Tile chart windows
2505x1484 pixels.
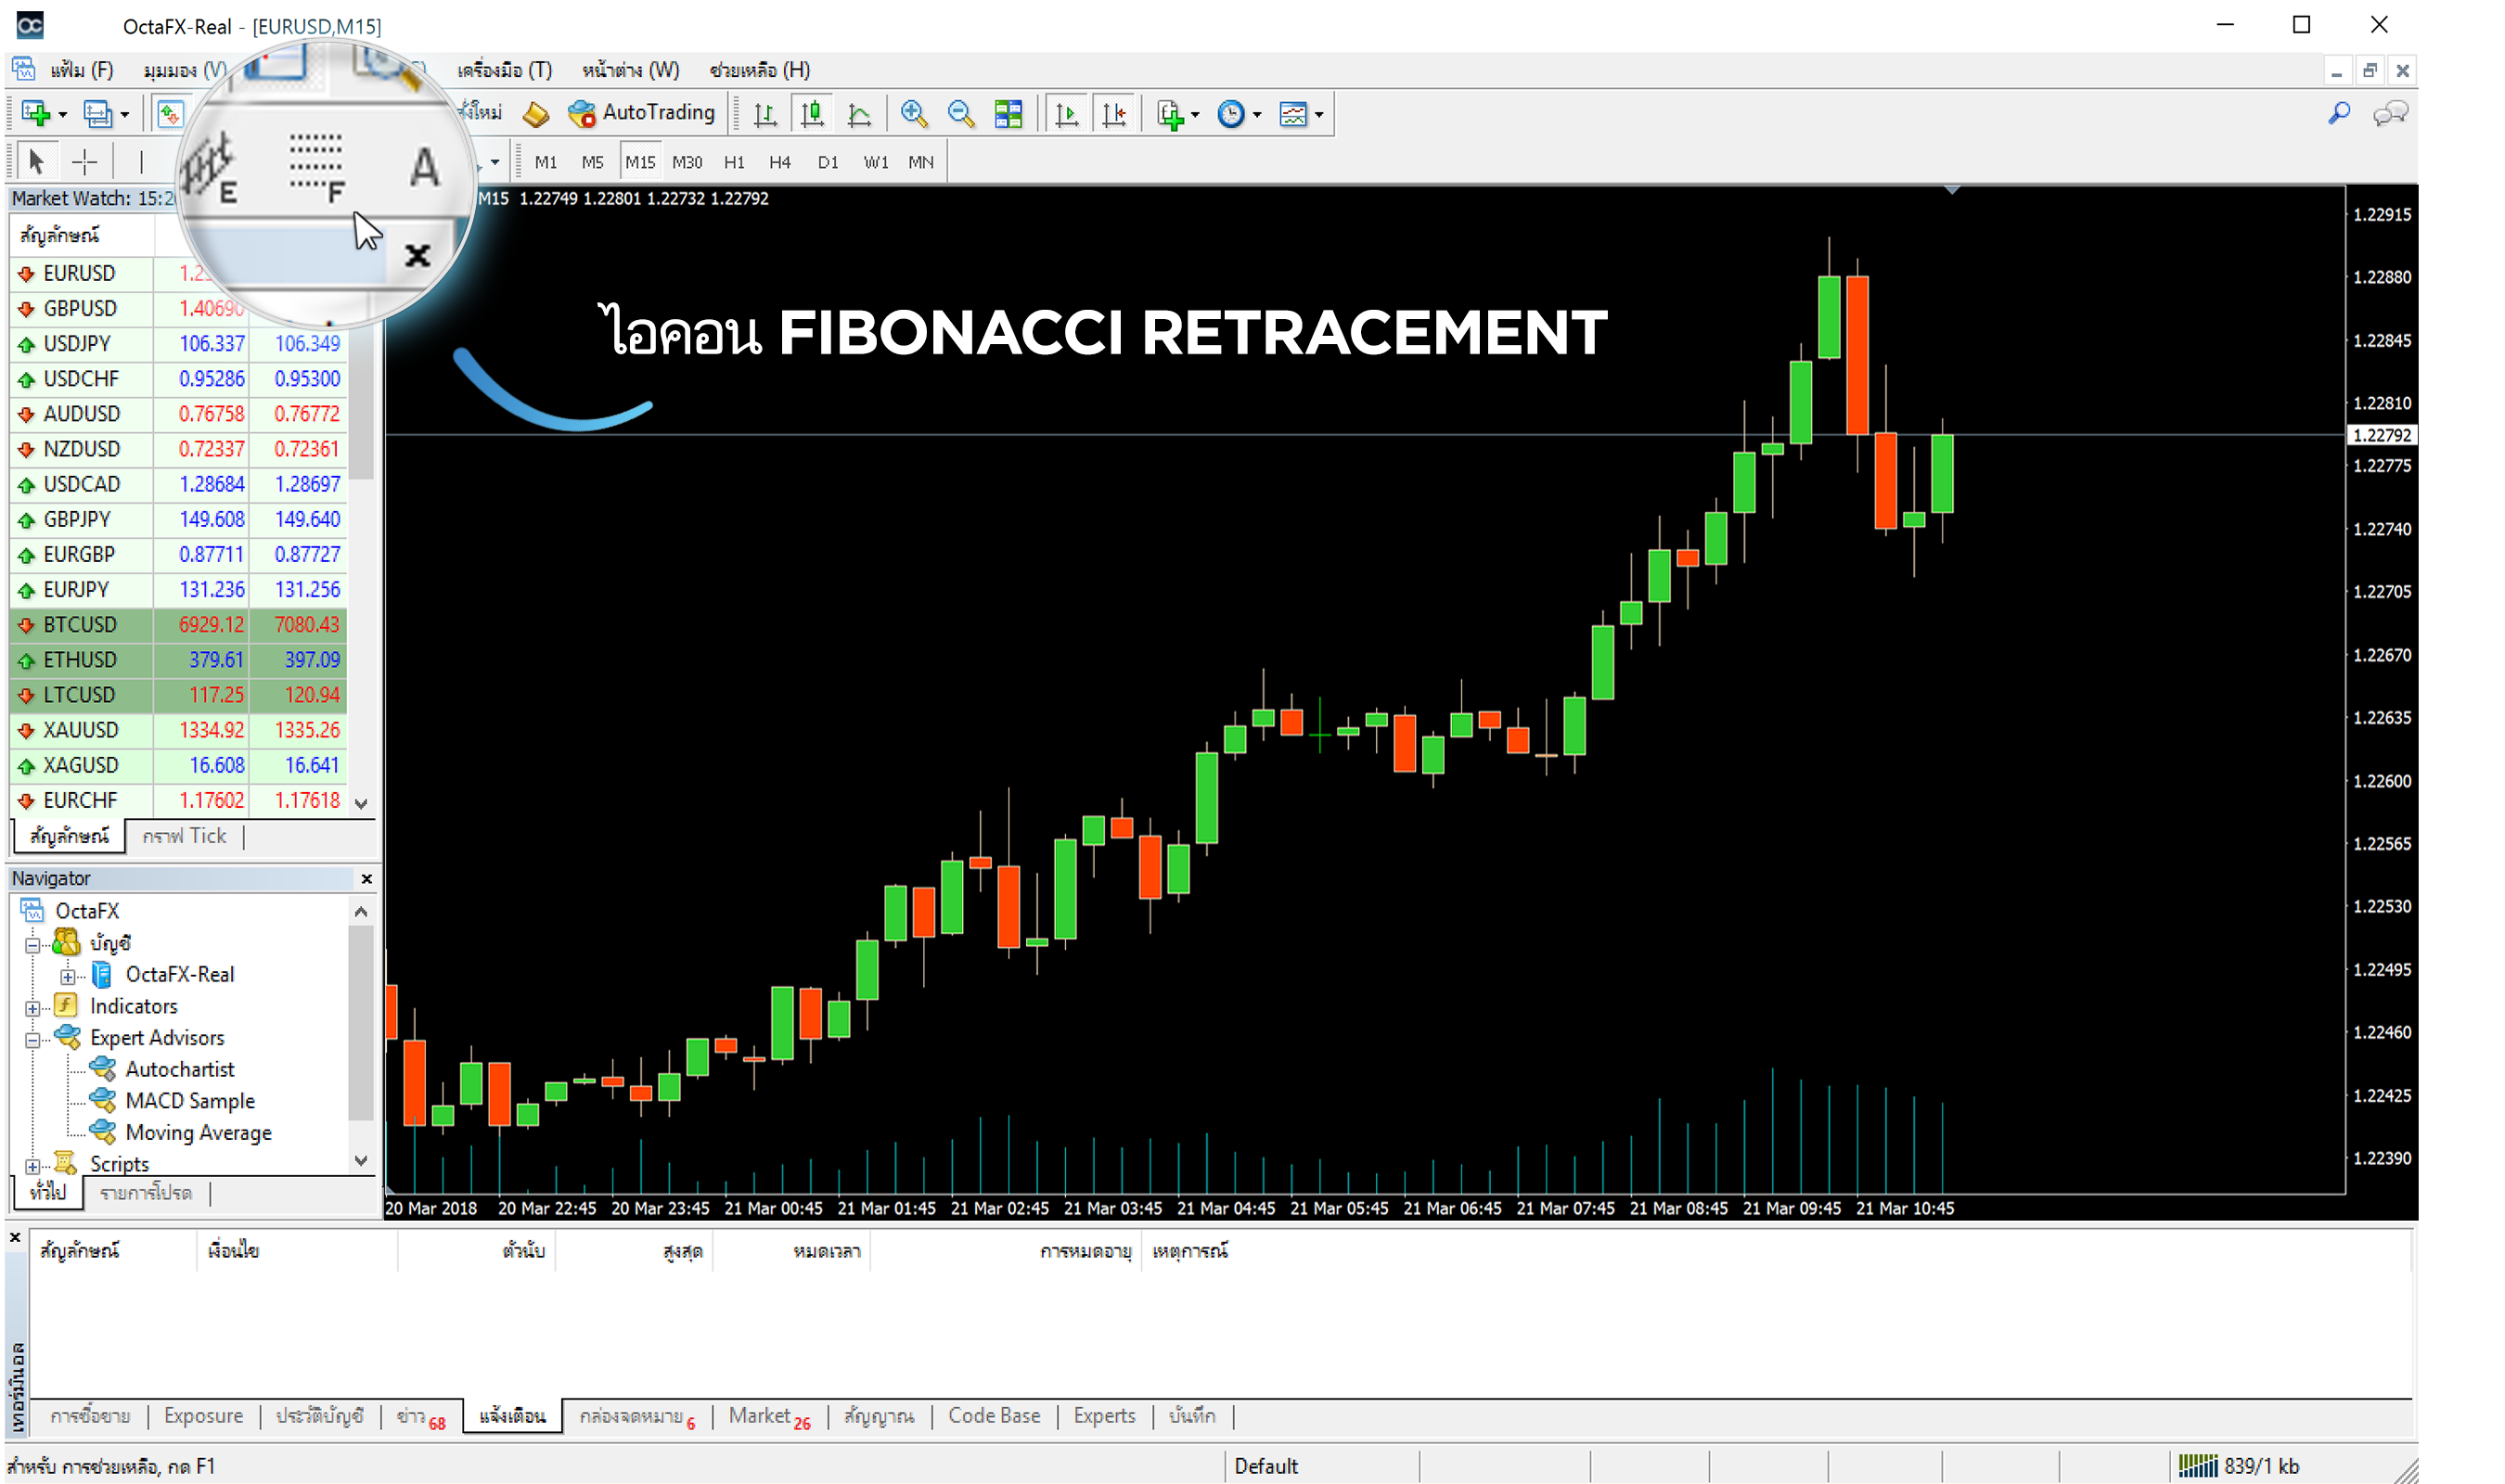[1009, 114]
